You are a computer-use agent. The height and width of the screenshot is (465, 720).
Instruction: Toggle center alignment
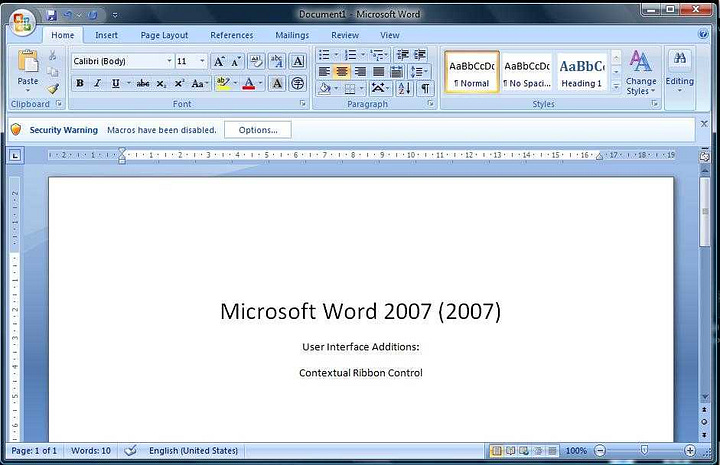[x=342, y=72]
